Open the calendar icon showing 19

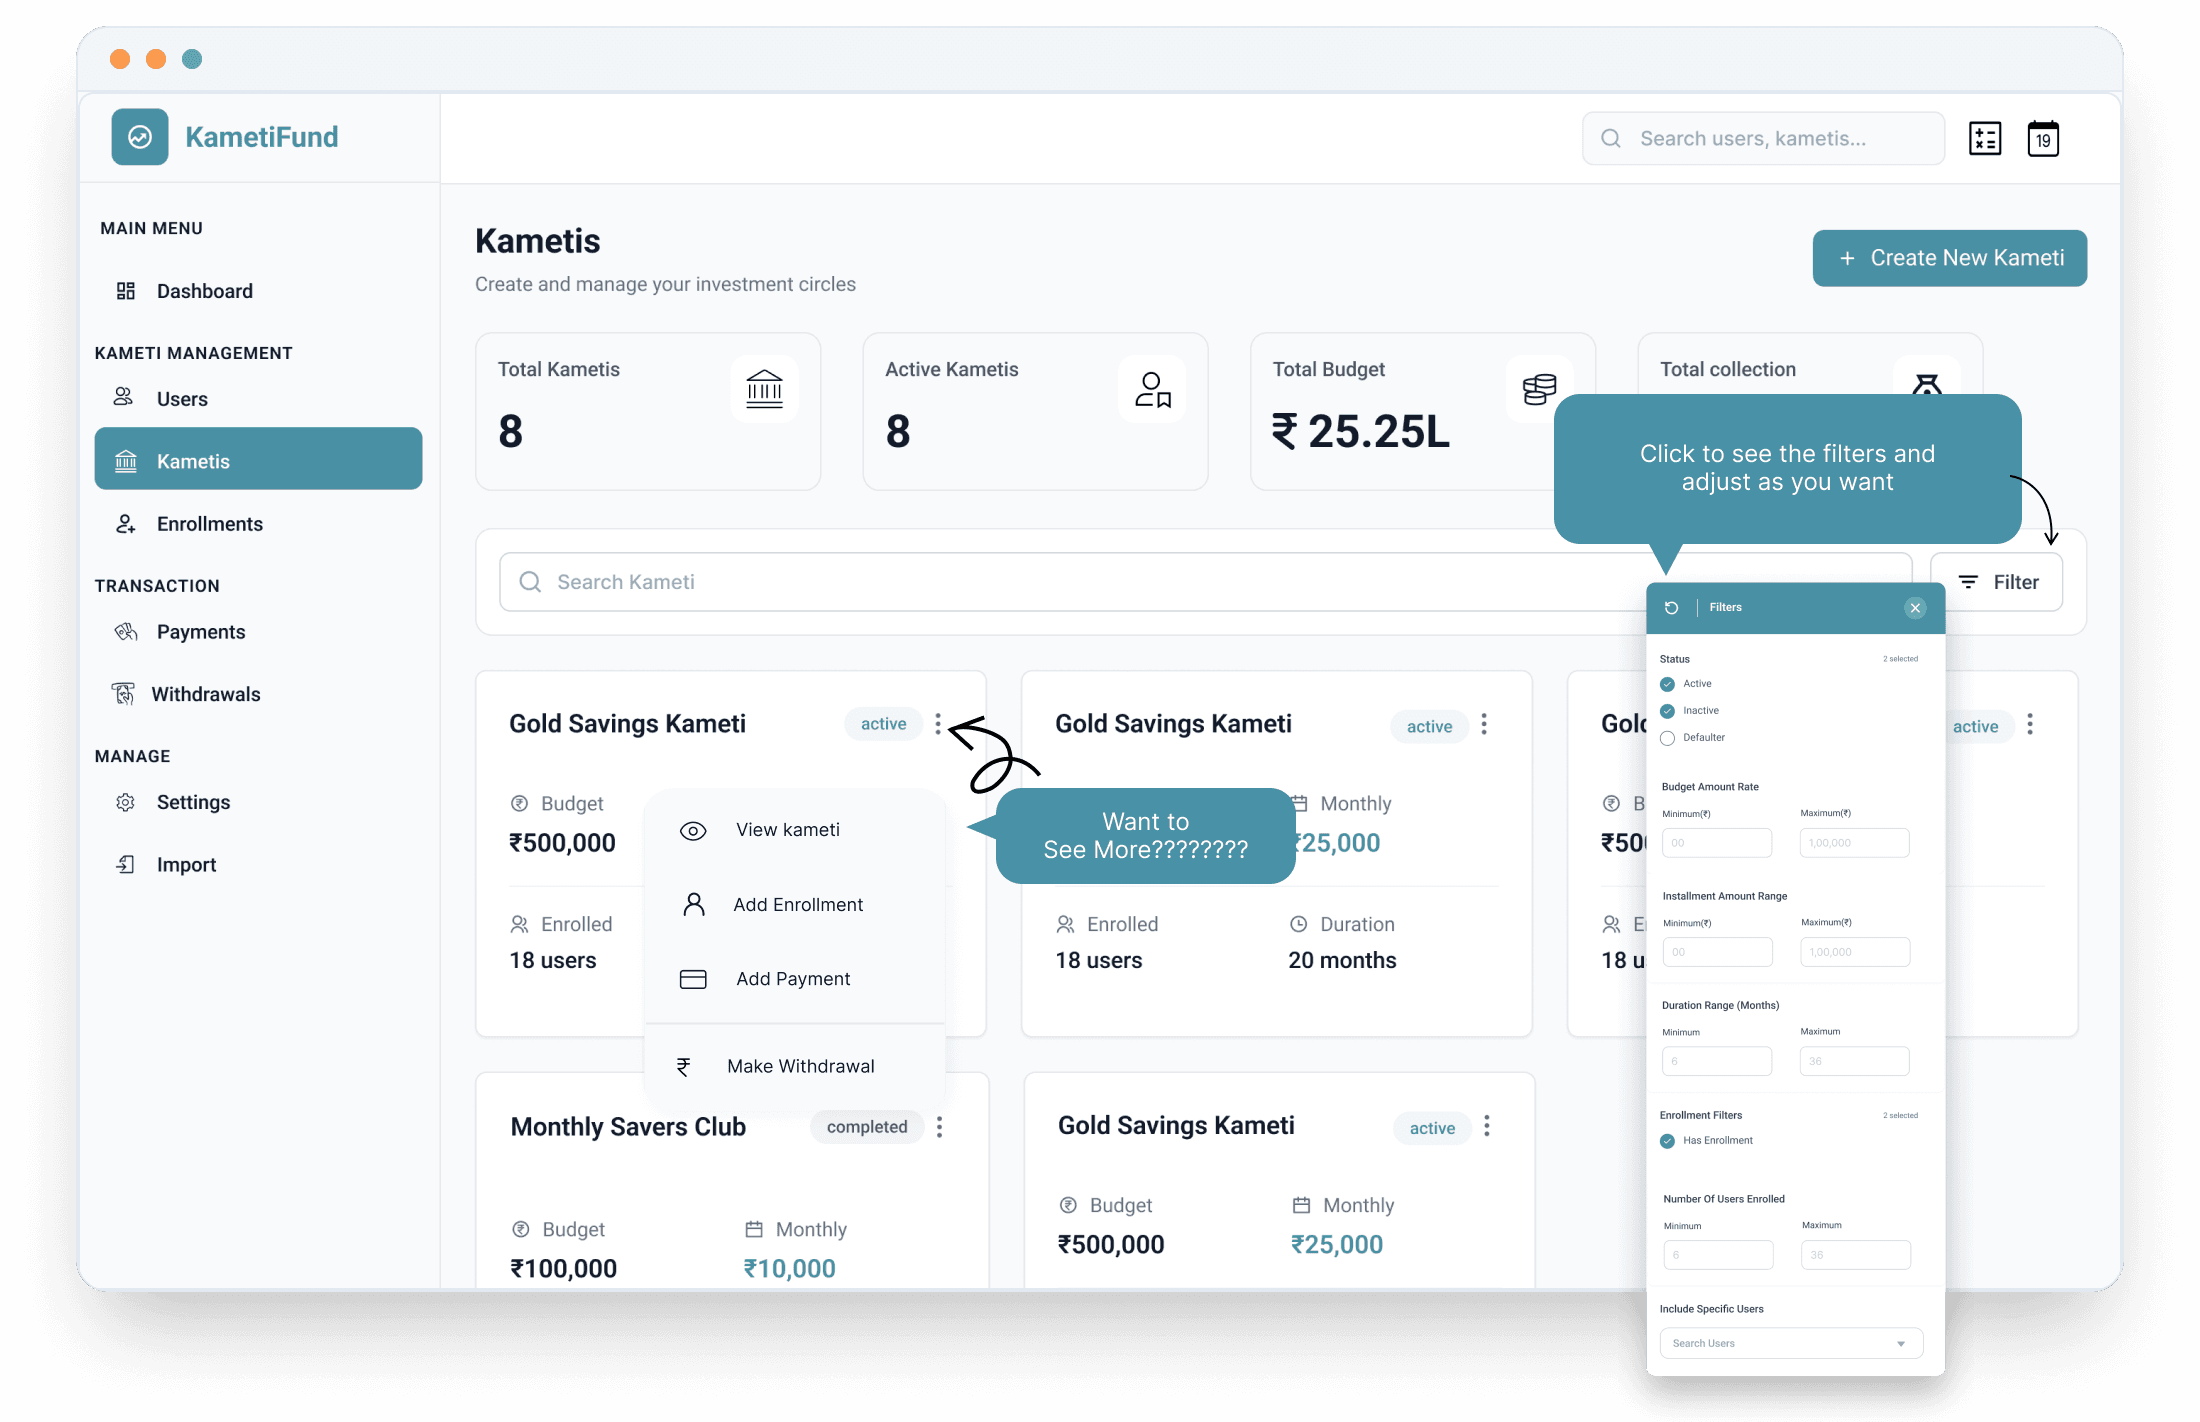(x=2043, y=139)
